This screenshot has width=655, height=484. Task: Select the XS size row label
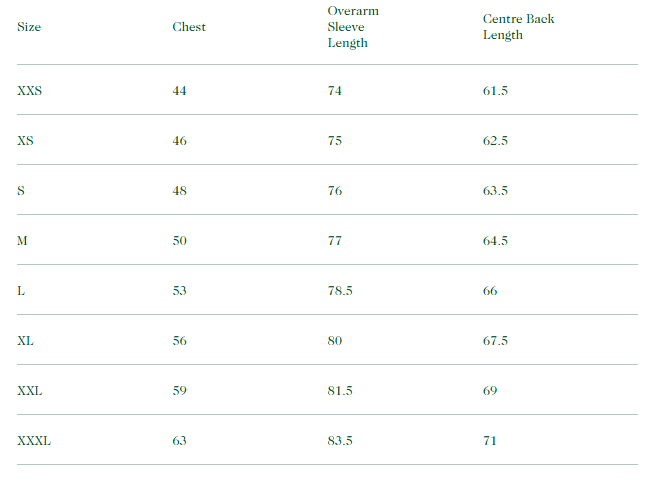click(26, 141)
